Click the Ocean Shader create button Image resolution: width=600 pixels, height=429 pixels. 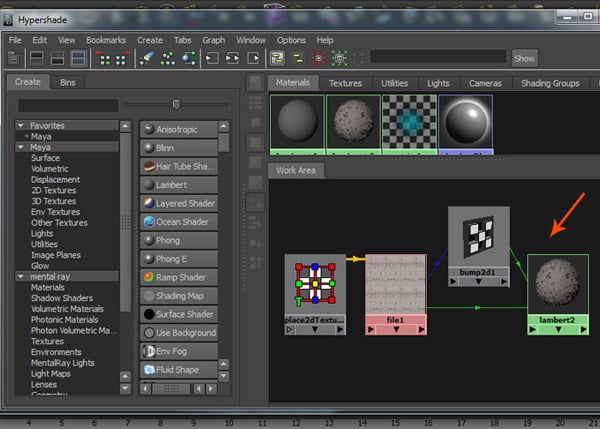pyautogui.click(x=178, y=222)
